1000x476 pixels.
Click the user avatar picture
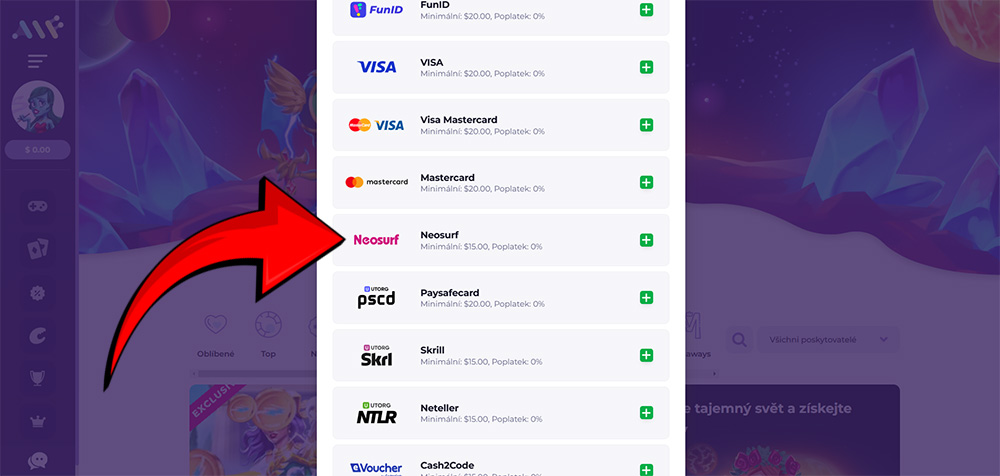(38, 106)
